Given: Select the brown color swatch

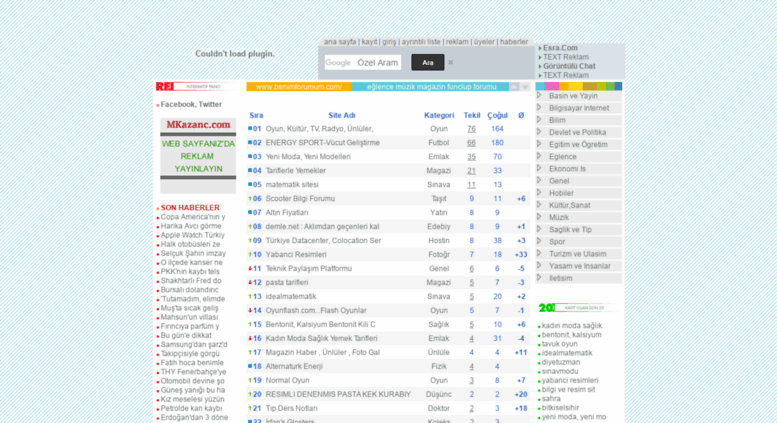Looking at the screenshot, I should tap(590, 87).
